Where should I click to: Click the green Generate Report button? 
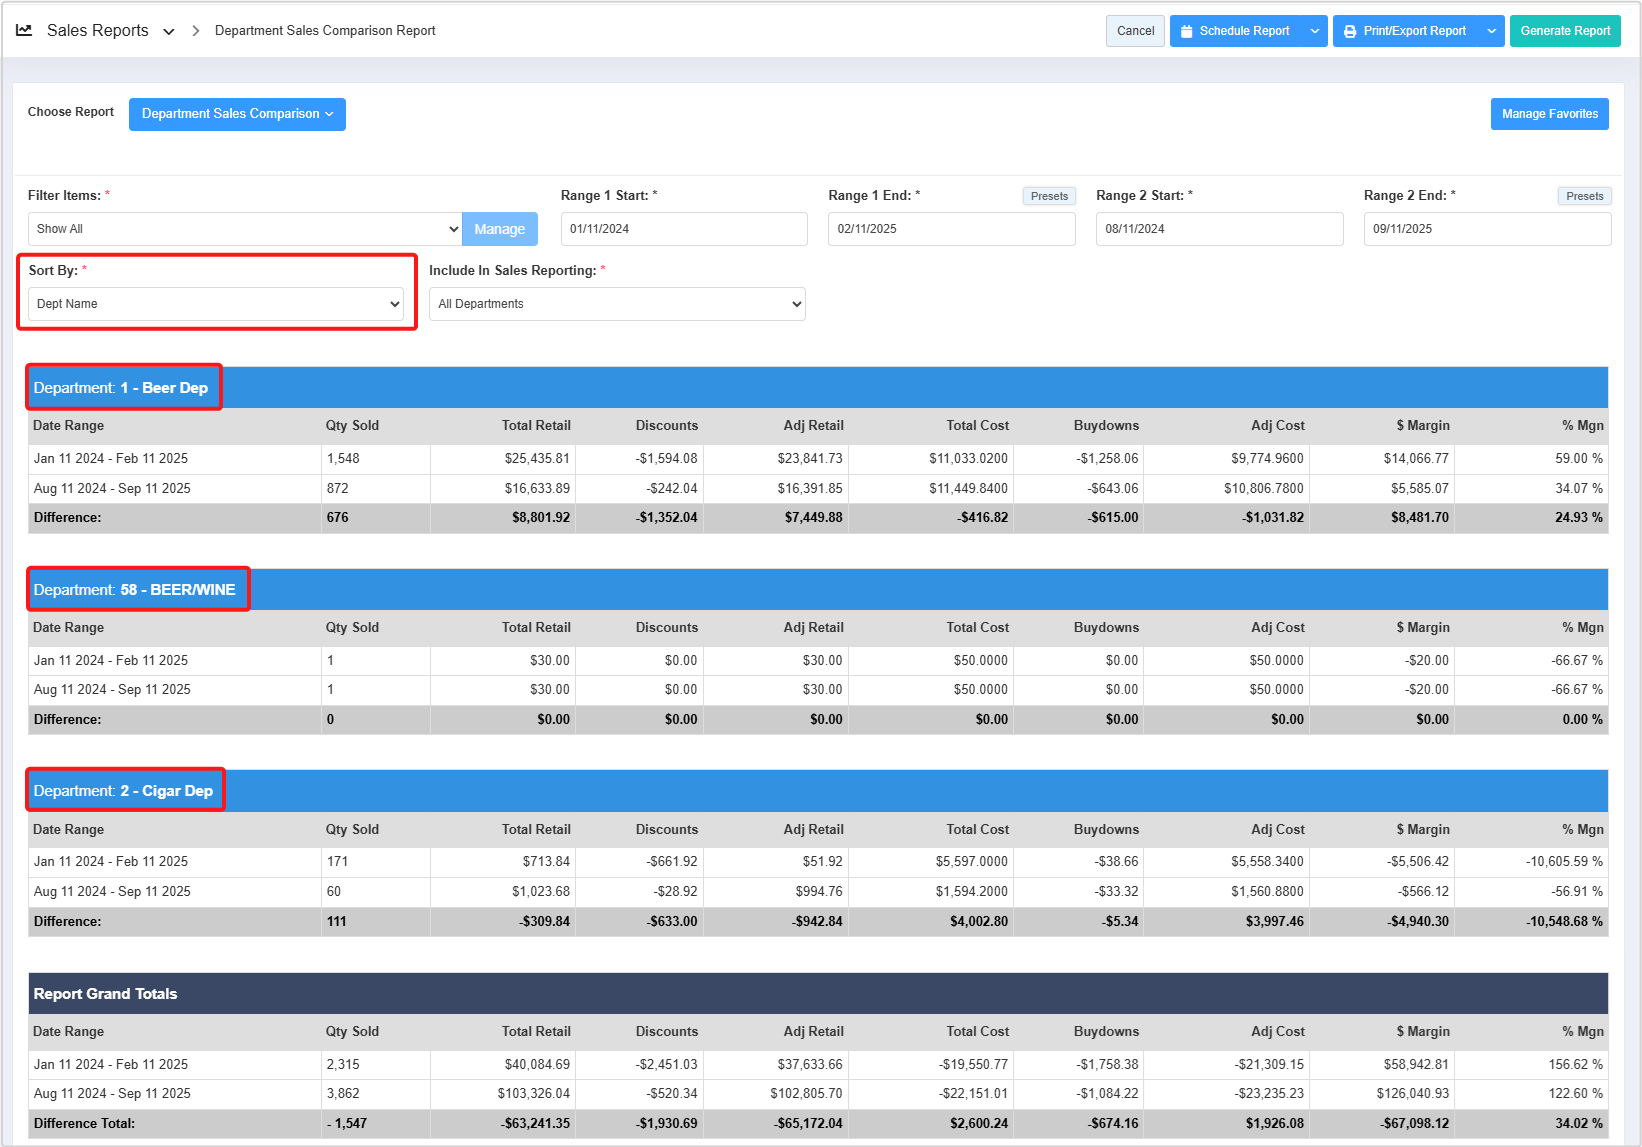tap(1564, 31)
